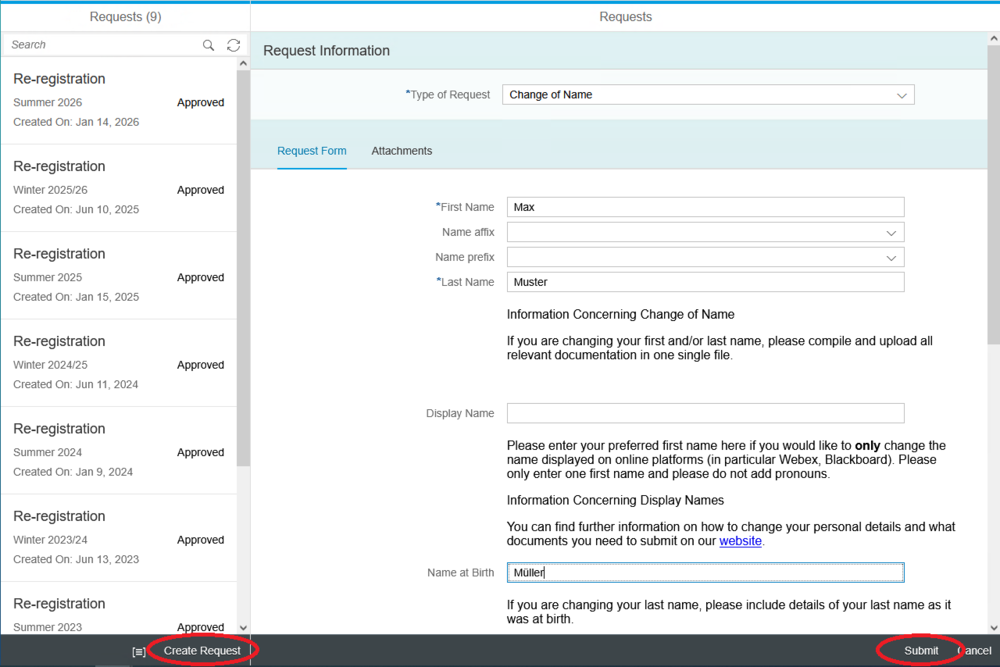Select the Summer 2024 re-registration request
Screen dimensions: 1000x667
(119, 450)
